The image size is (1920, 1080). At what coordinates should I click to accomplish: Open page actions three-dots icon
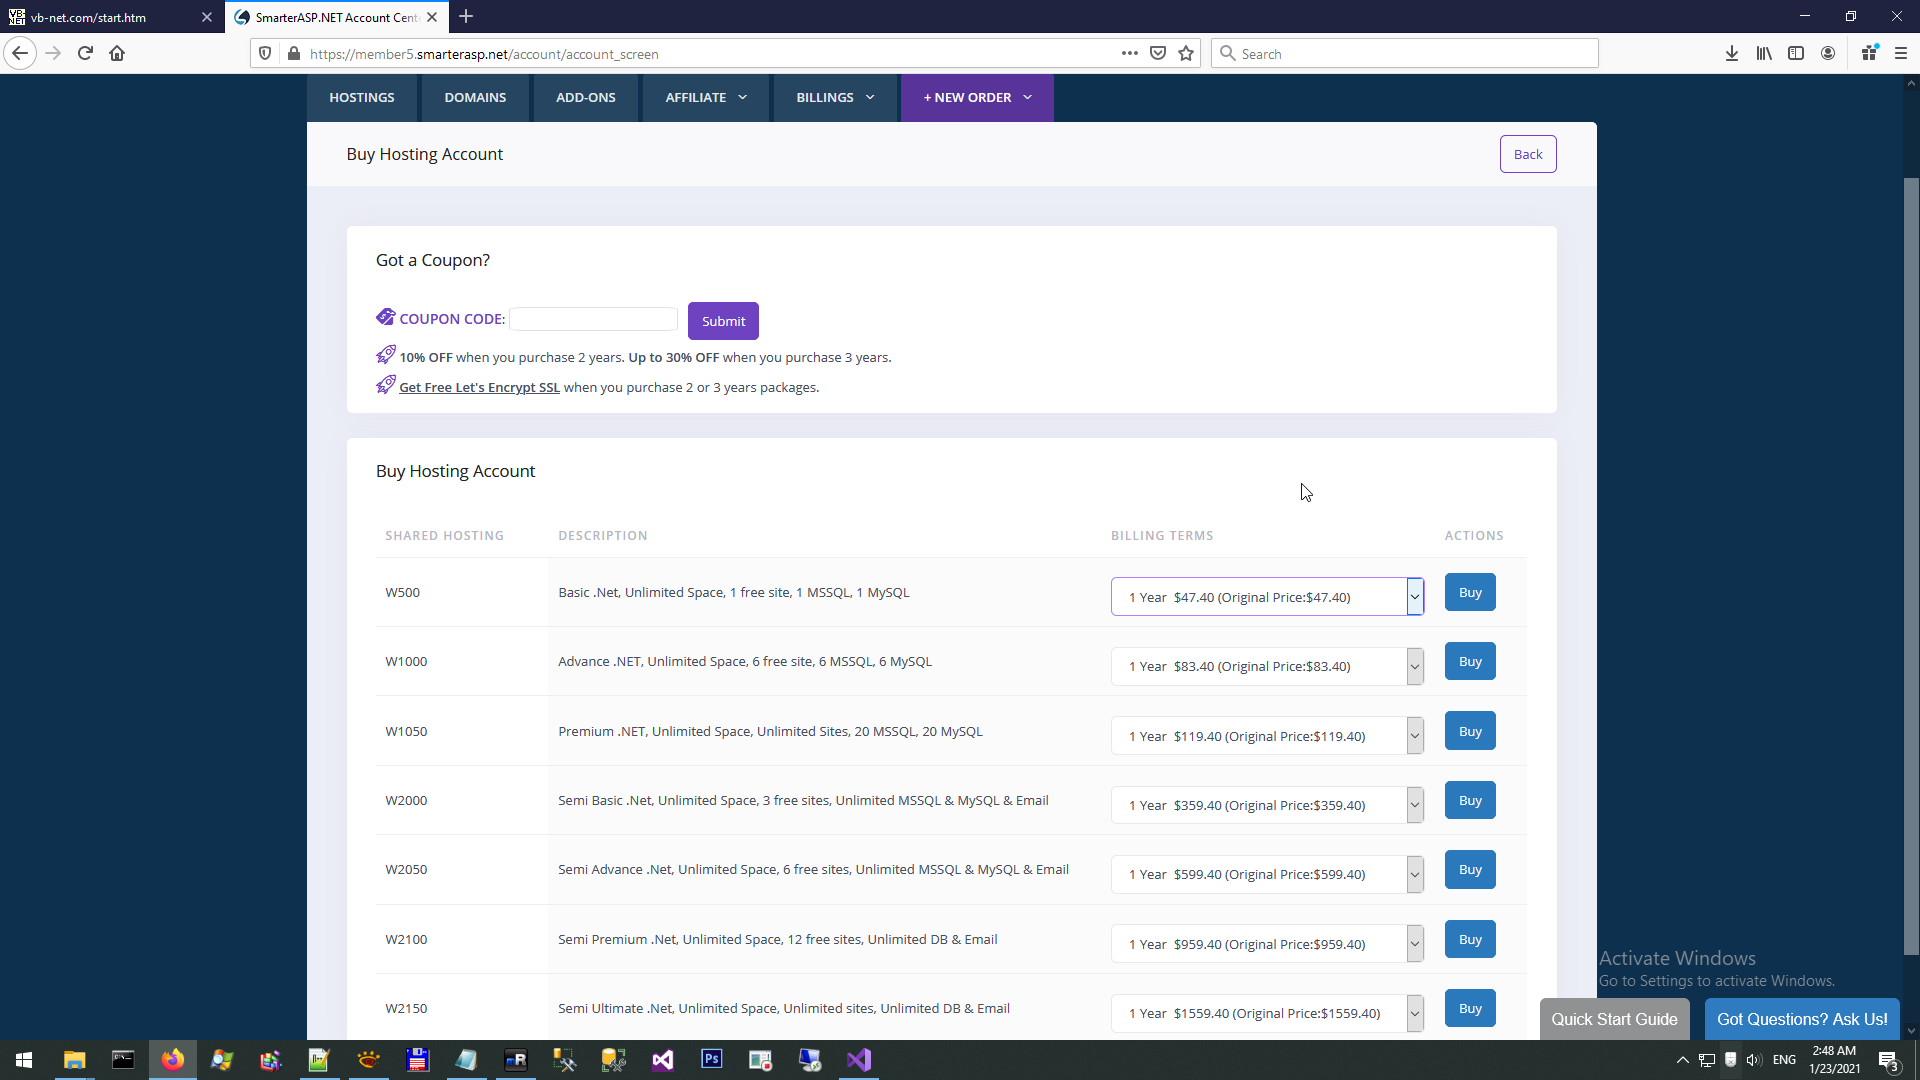[x=1129, y=54]
